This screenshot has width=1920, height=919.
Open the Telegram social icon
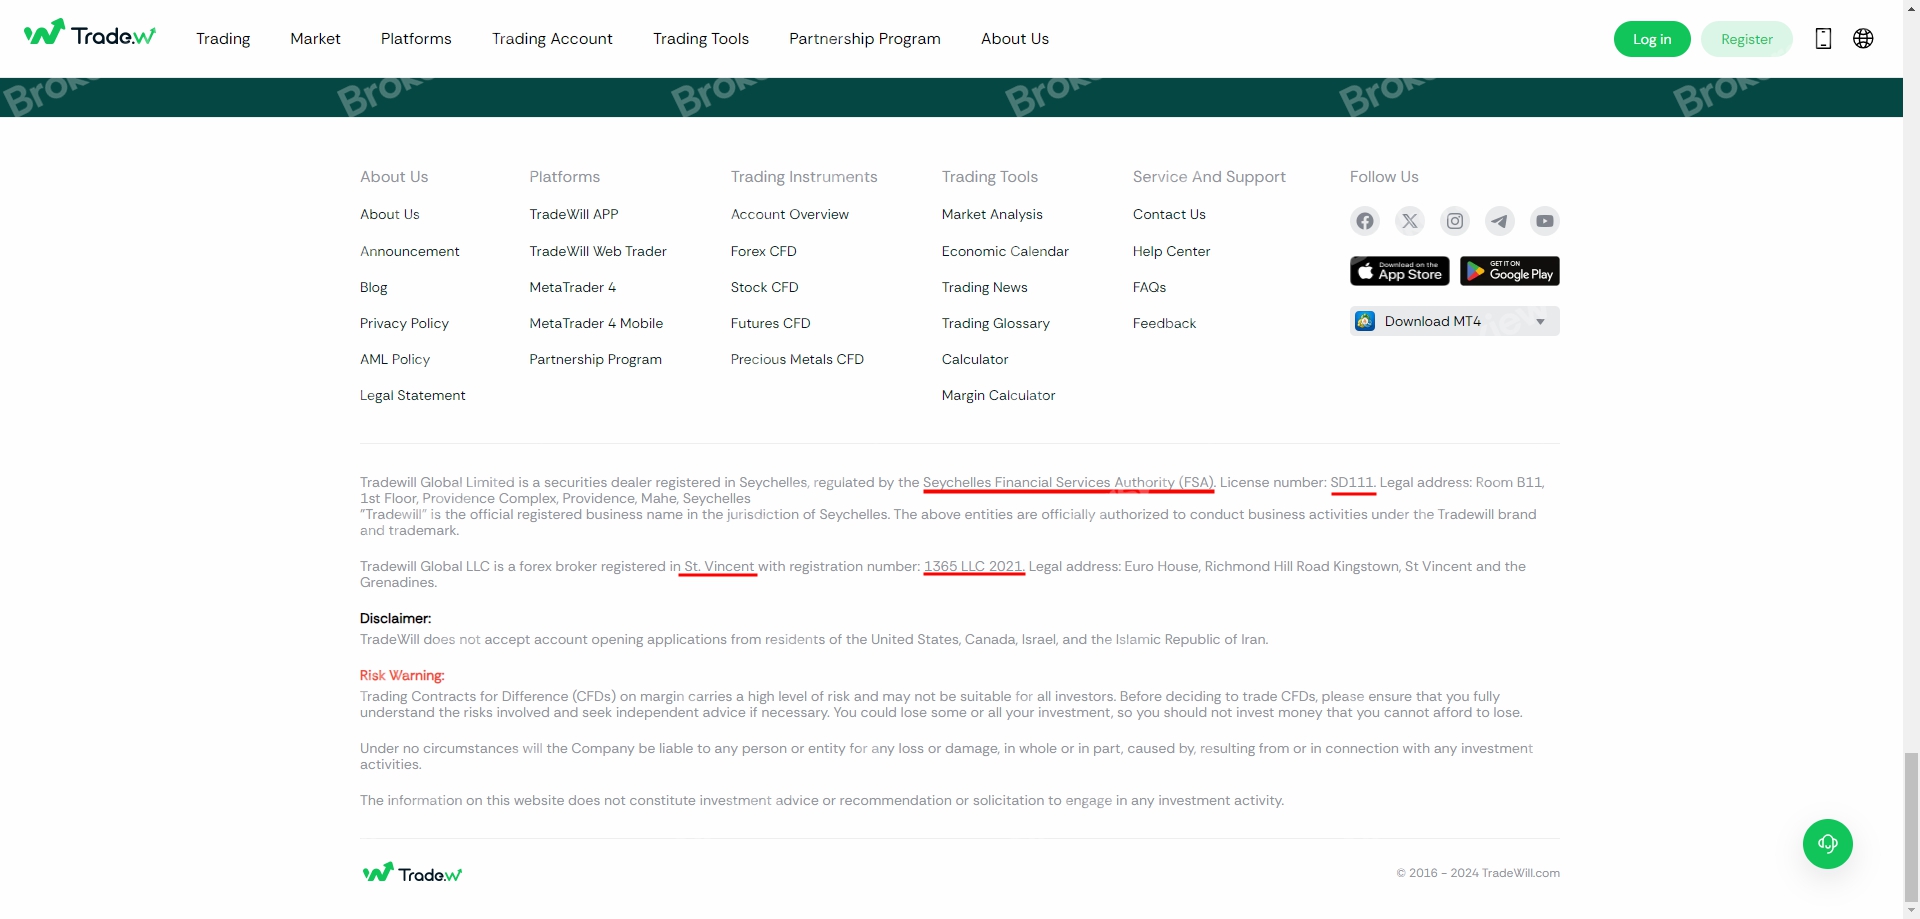[x=1499, y=221]
